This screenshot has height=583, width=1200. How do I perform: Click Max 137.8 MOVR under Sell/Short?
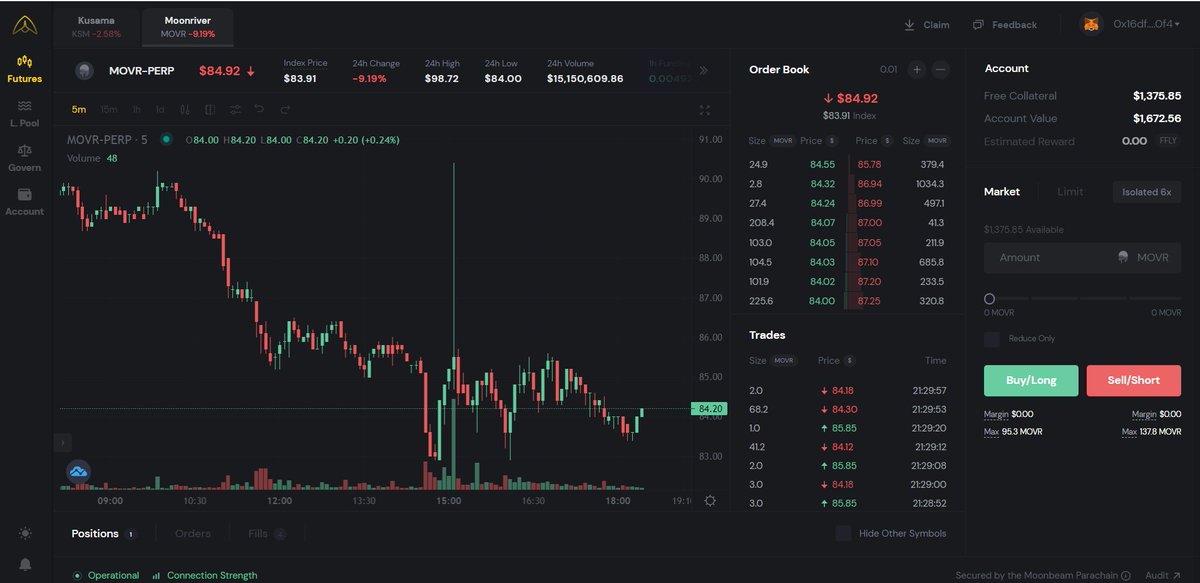tap(1152, 431)
